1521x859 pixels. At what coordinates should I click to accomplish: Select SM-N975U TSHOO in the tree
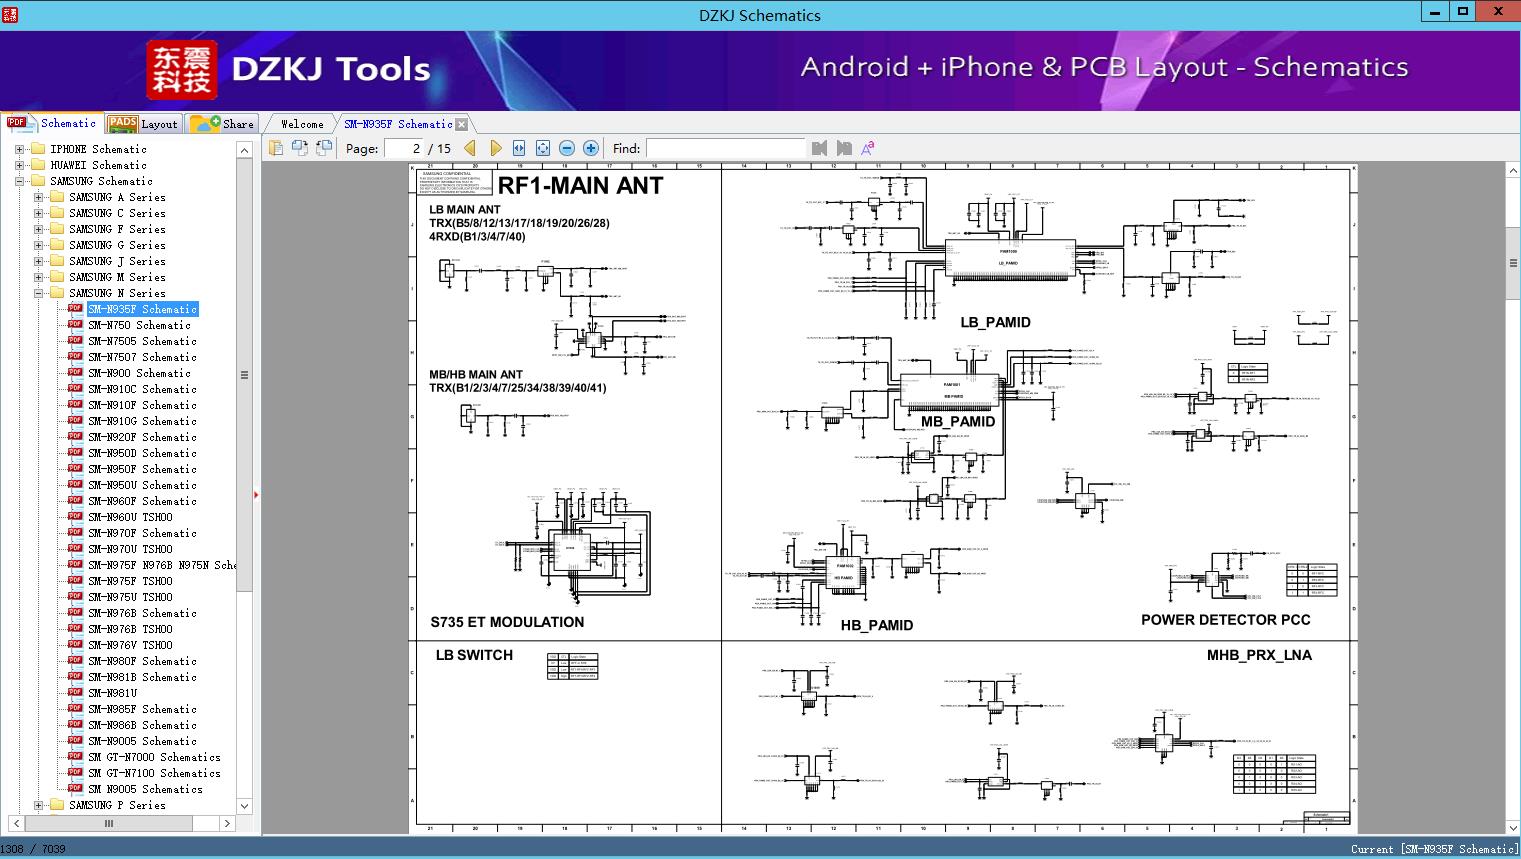pyautogui.click(x=130, y=597)
